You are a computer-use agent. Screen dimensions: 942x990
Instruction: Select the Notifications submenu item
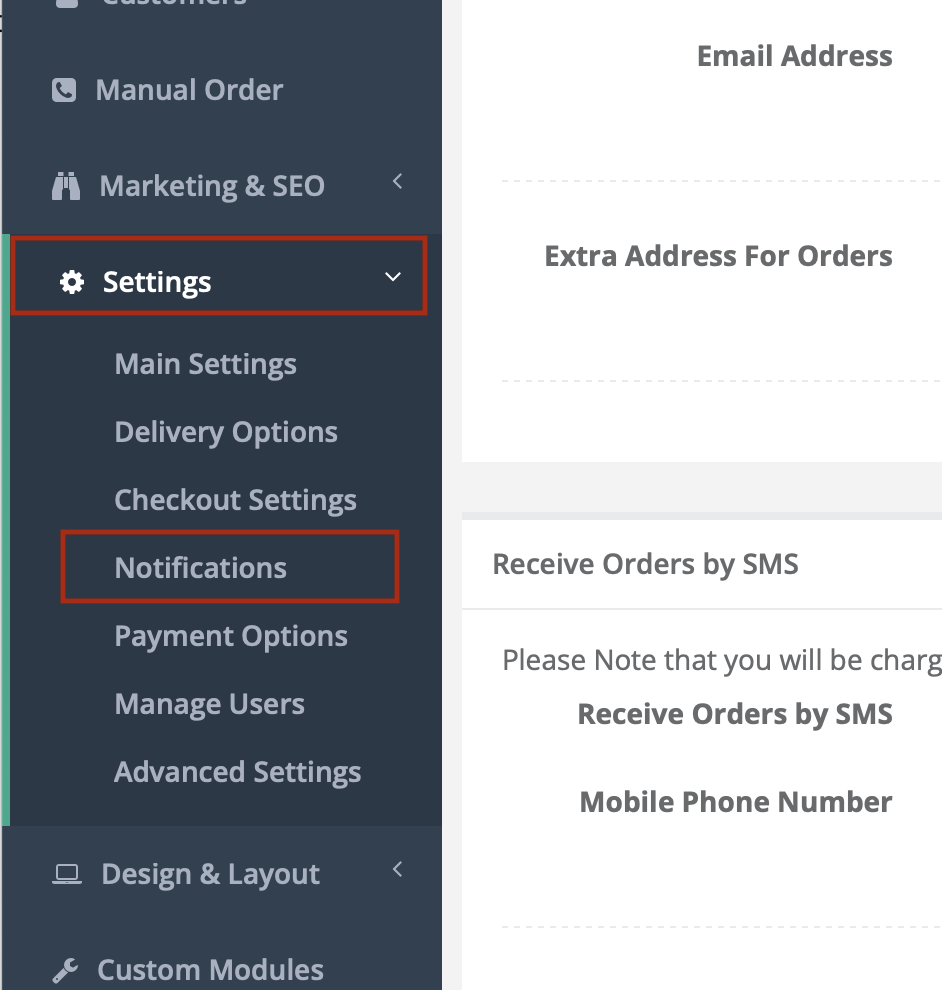[x=200, y=568]
